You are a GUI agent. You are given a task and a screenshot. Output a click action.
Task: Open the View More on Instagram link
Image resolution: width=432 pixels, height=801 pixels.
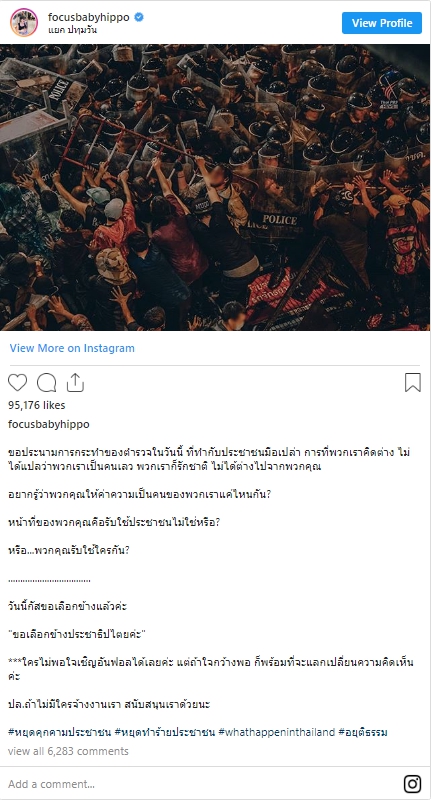[x=72, y=348]
